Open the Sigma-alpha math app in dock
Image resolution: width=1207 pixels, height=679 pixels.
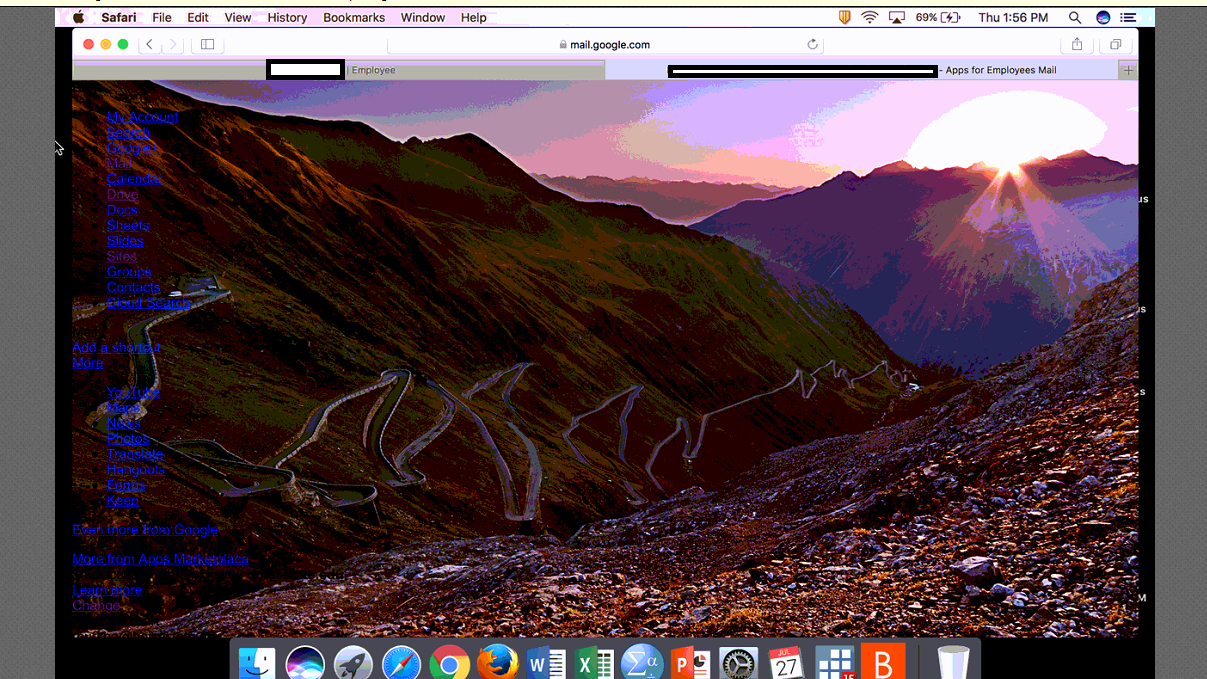click(x=642, y=662)
